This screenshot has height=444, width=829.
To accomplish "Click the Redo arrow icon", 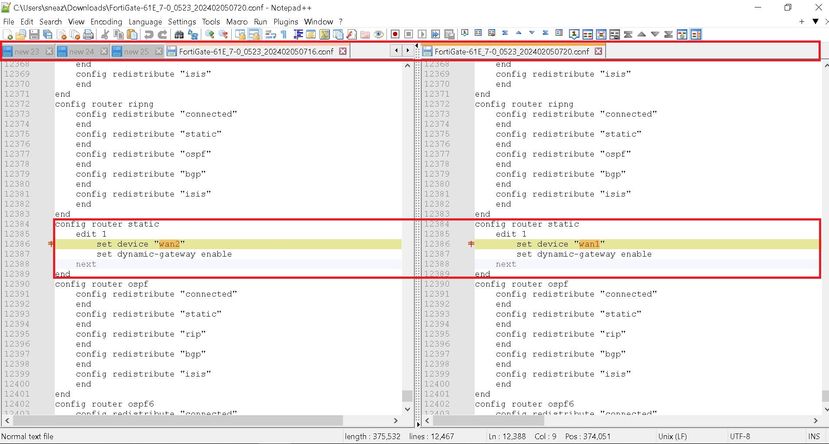I will click(x=162, y=34).
